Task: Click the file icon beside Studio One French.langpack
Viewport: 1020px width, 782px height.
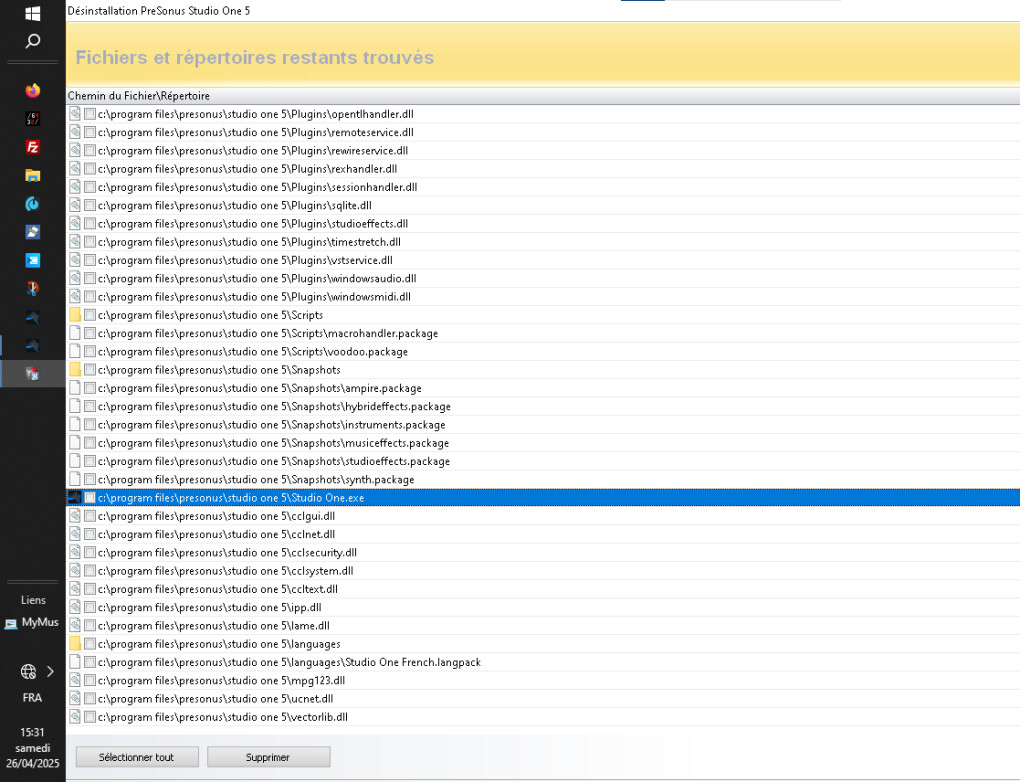Action: (75, 662)
